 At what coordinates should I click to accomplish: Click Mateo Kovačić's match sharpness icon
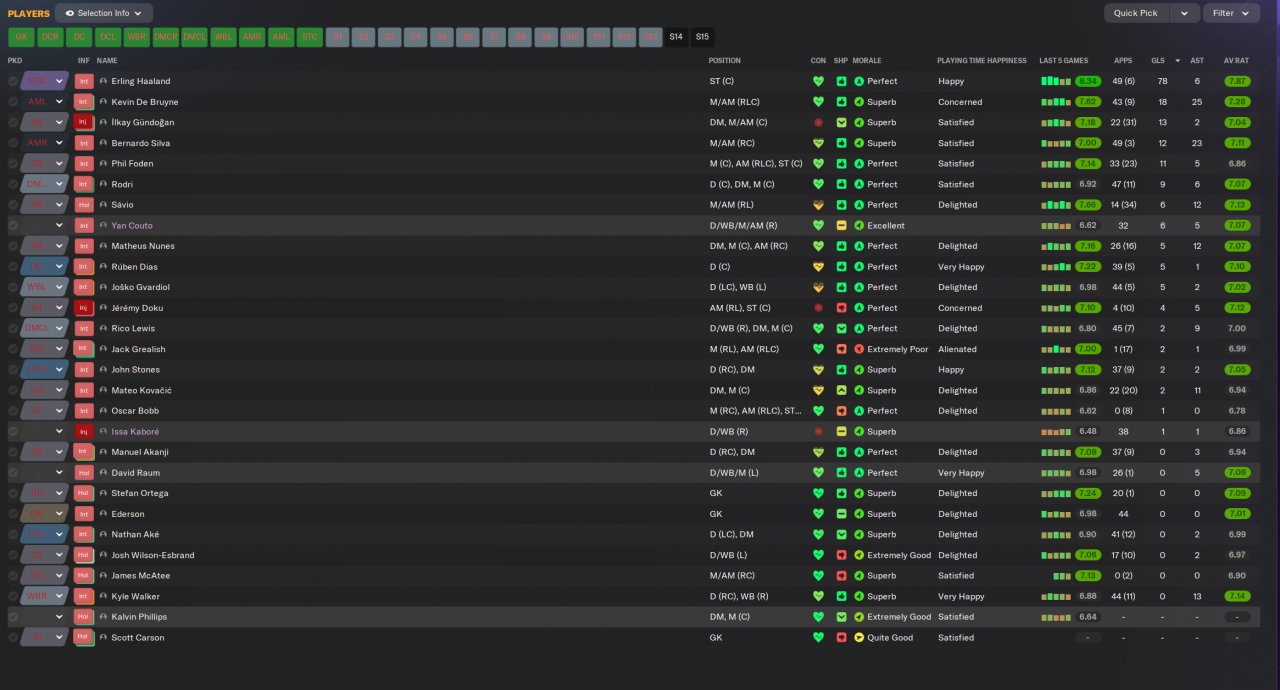pyautogui.click(x=841, y=390)
